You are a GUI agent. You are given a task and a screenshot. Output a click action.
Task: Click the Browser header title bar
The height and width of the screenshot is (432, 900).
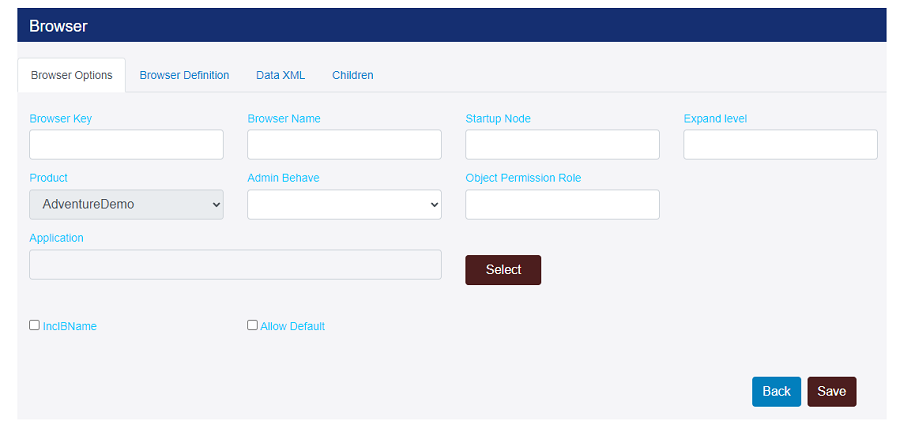(452, 25)
